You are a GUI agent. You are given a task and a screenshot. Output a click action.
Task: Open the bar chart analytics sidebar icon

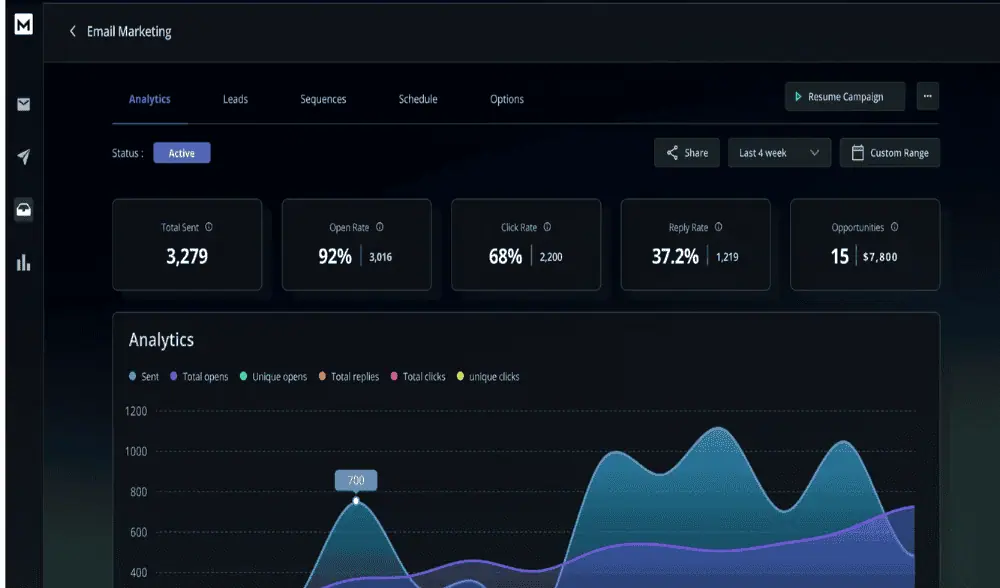pyautogui.click(x=23, y=263)
